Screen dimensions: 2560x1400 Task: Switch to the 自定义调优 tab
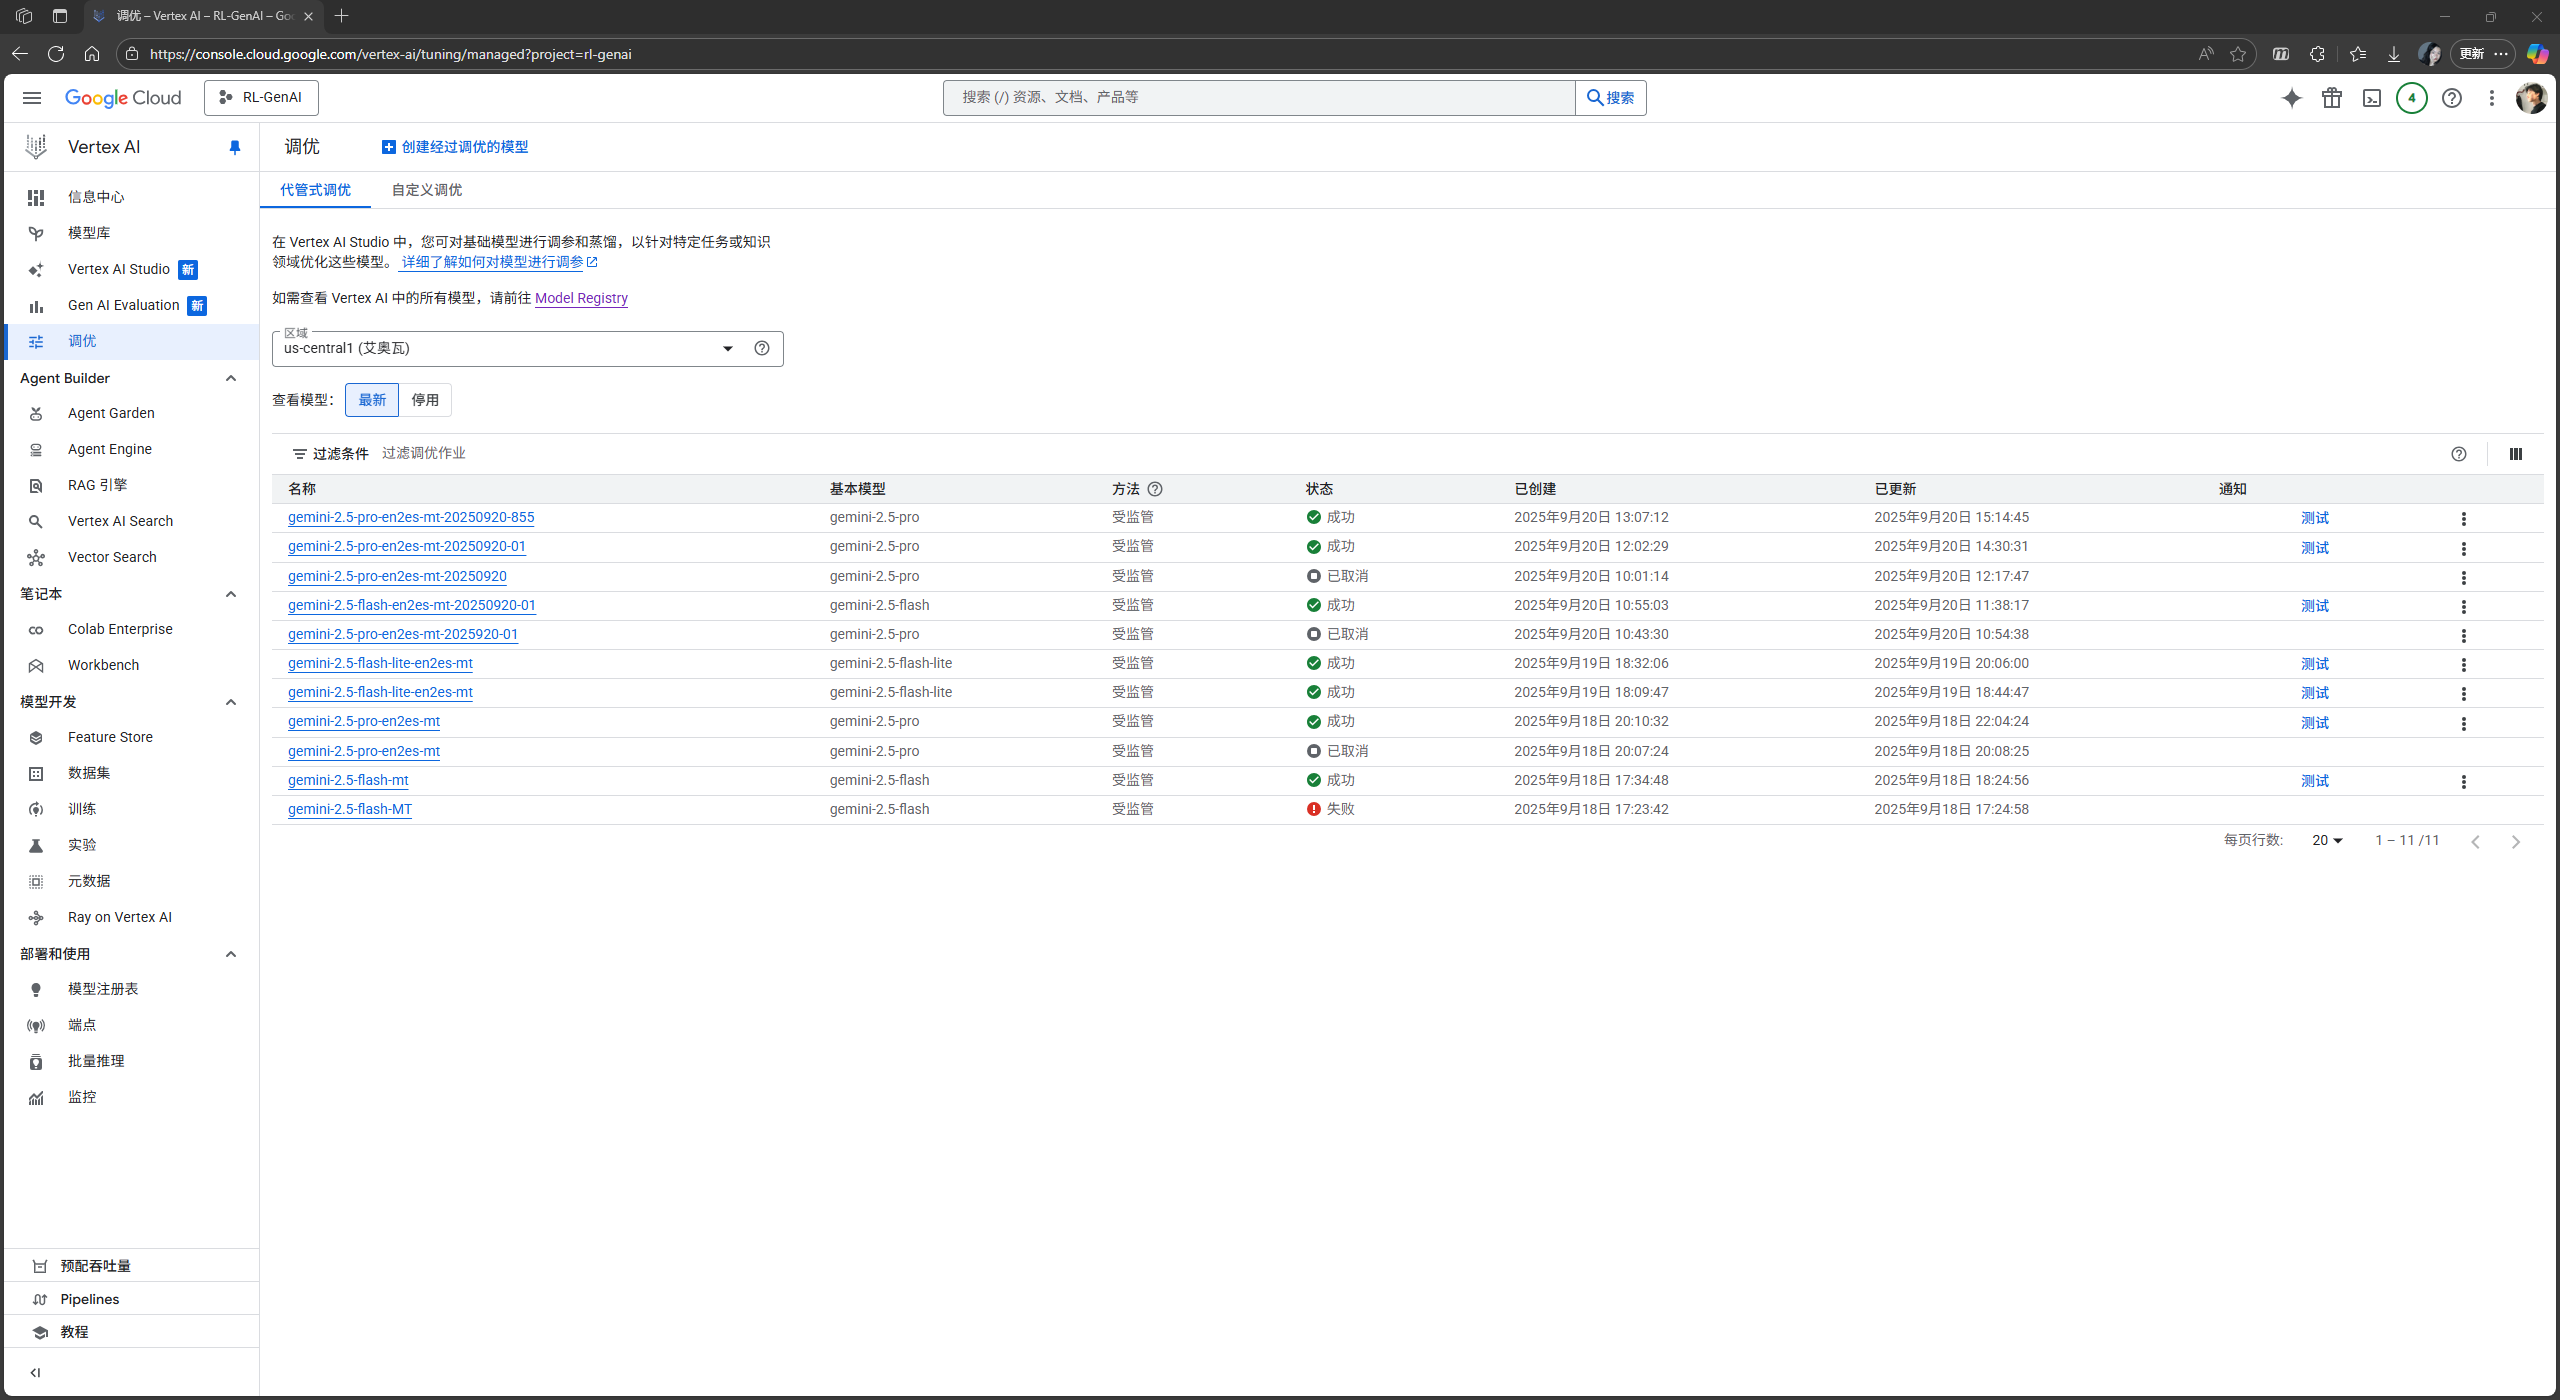(x=427, y=190)
